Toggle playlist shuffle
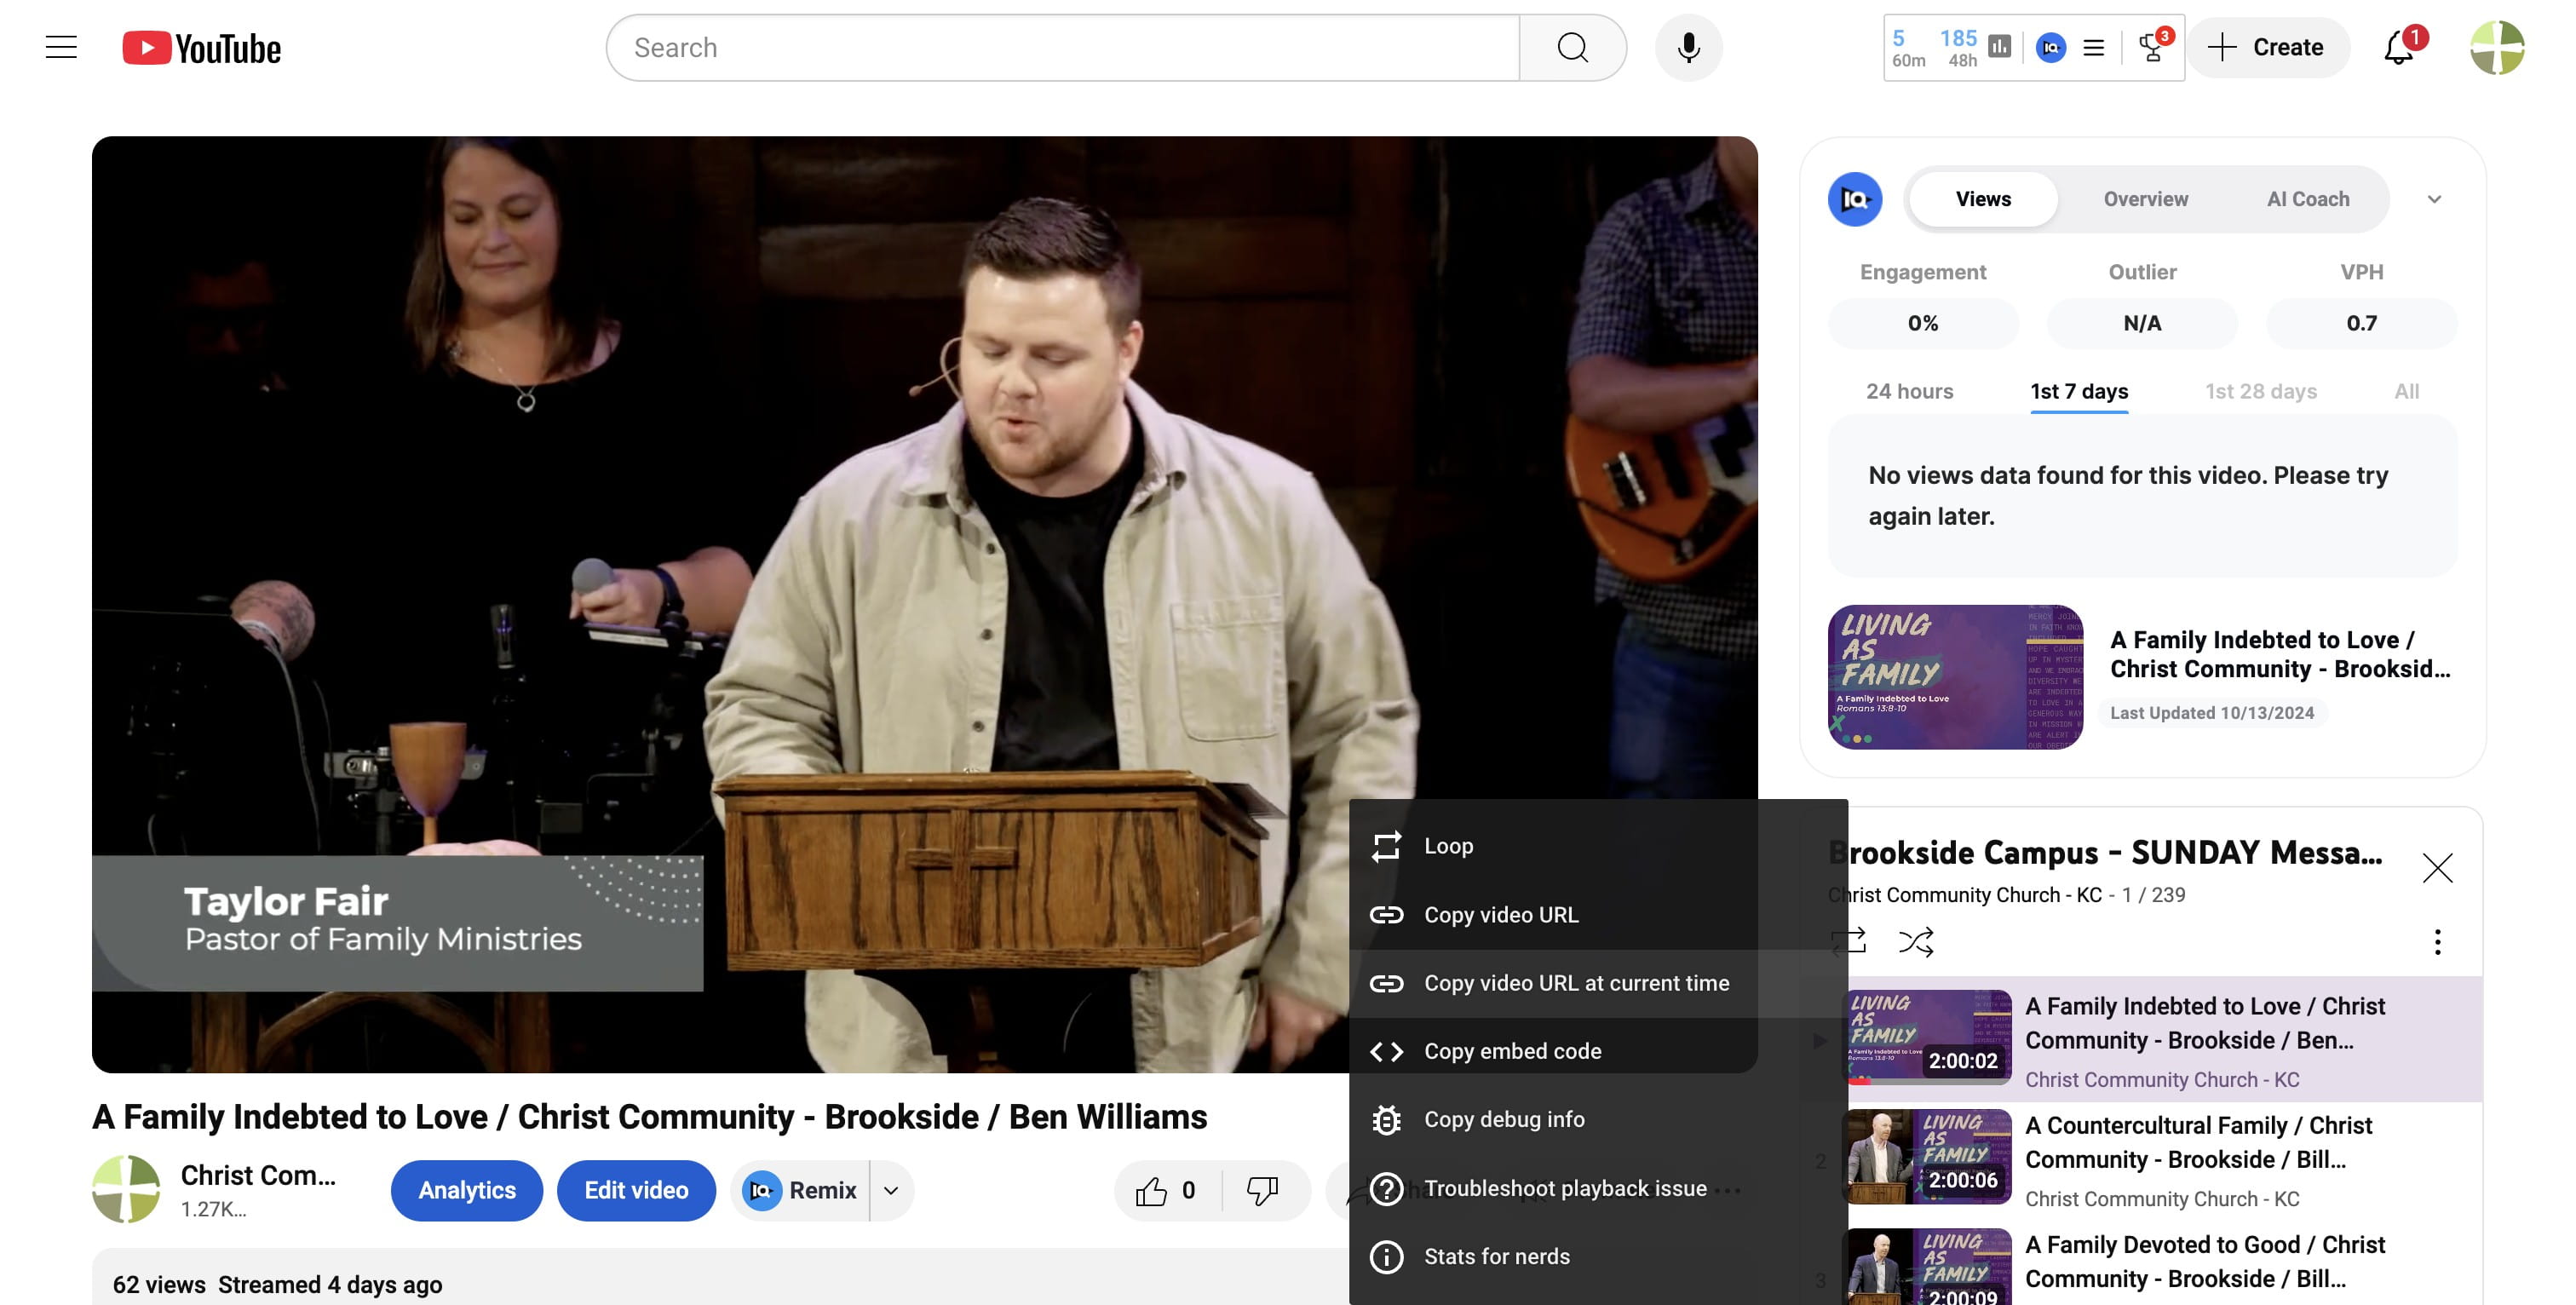 tap(1915, 941)
